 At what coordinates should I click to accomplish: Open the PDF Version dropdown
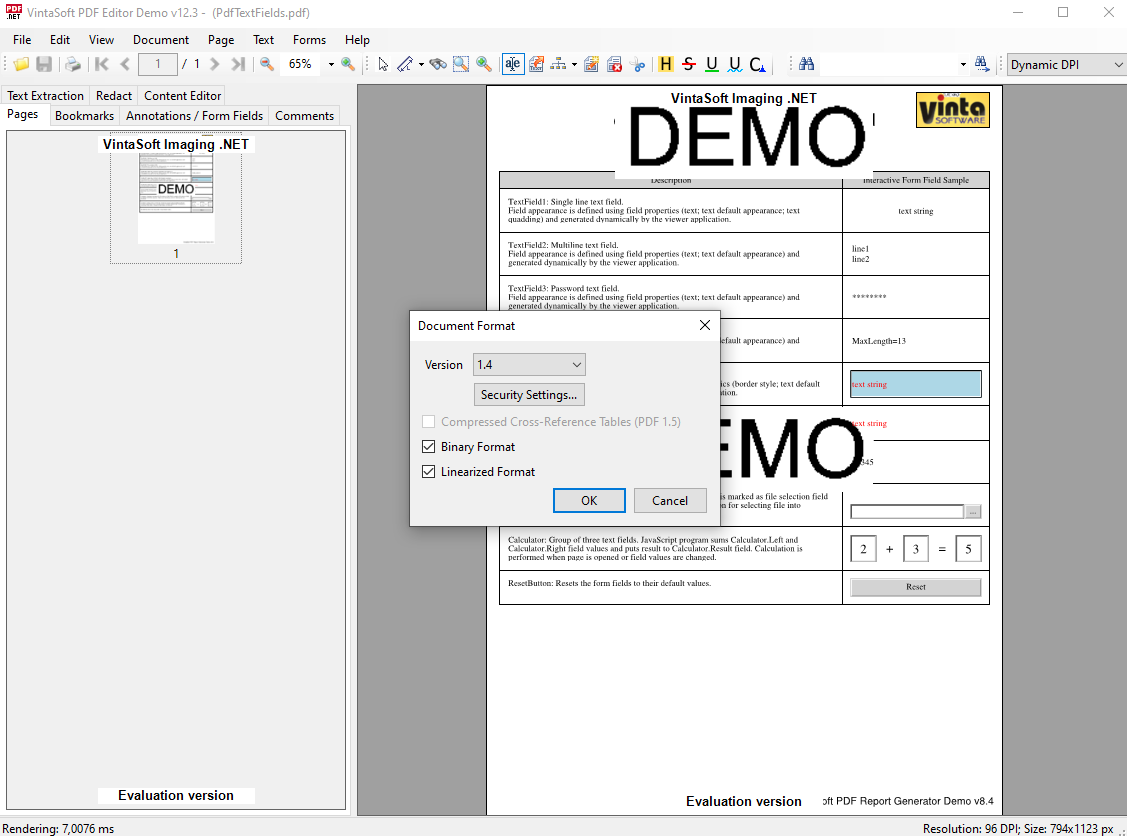pos(529,365)
